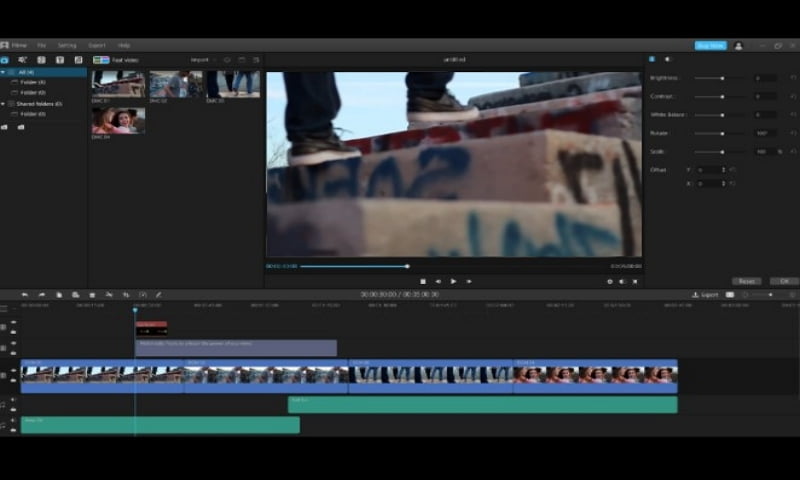The width and height of the screenshot is (800, 480).
Task: Open the Audio library icon
Action: pos(22,60)
